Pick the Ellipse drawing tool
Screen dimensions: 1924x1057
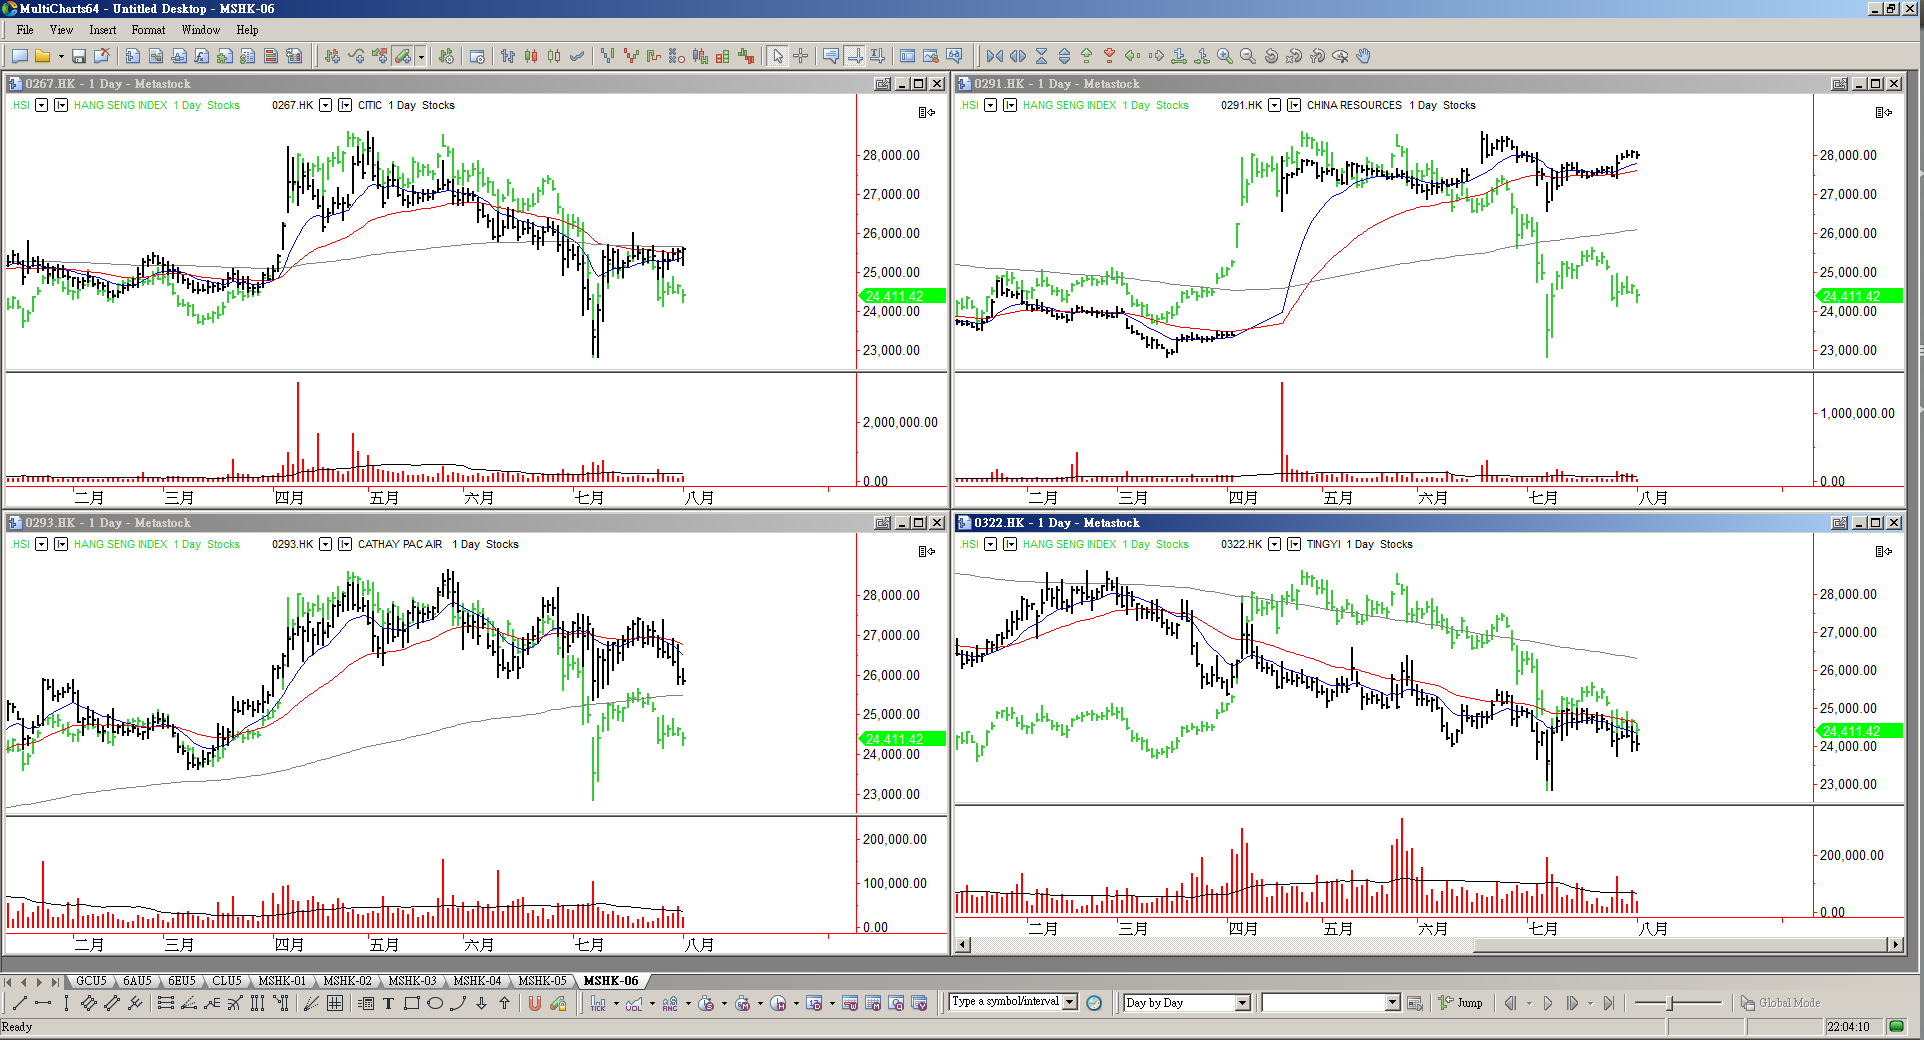point(435,1003)
